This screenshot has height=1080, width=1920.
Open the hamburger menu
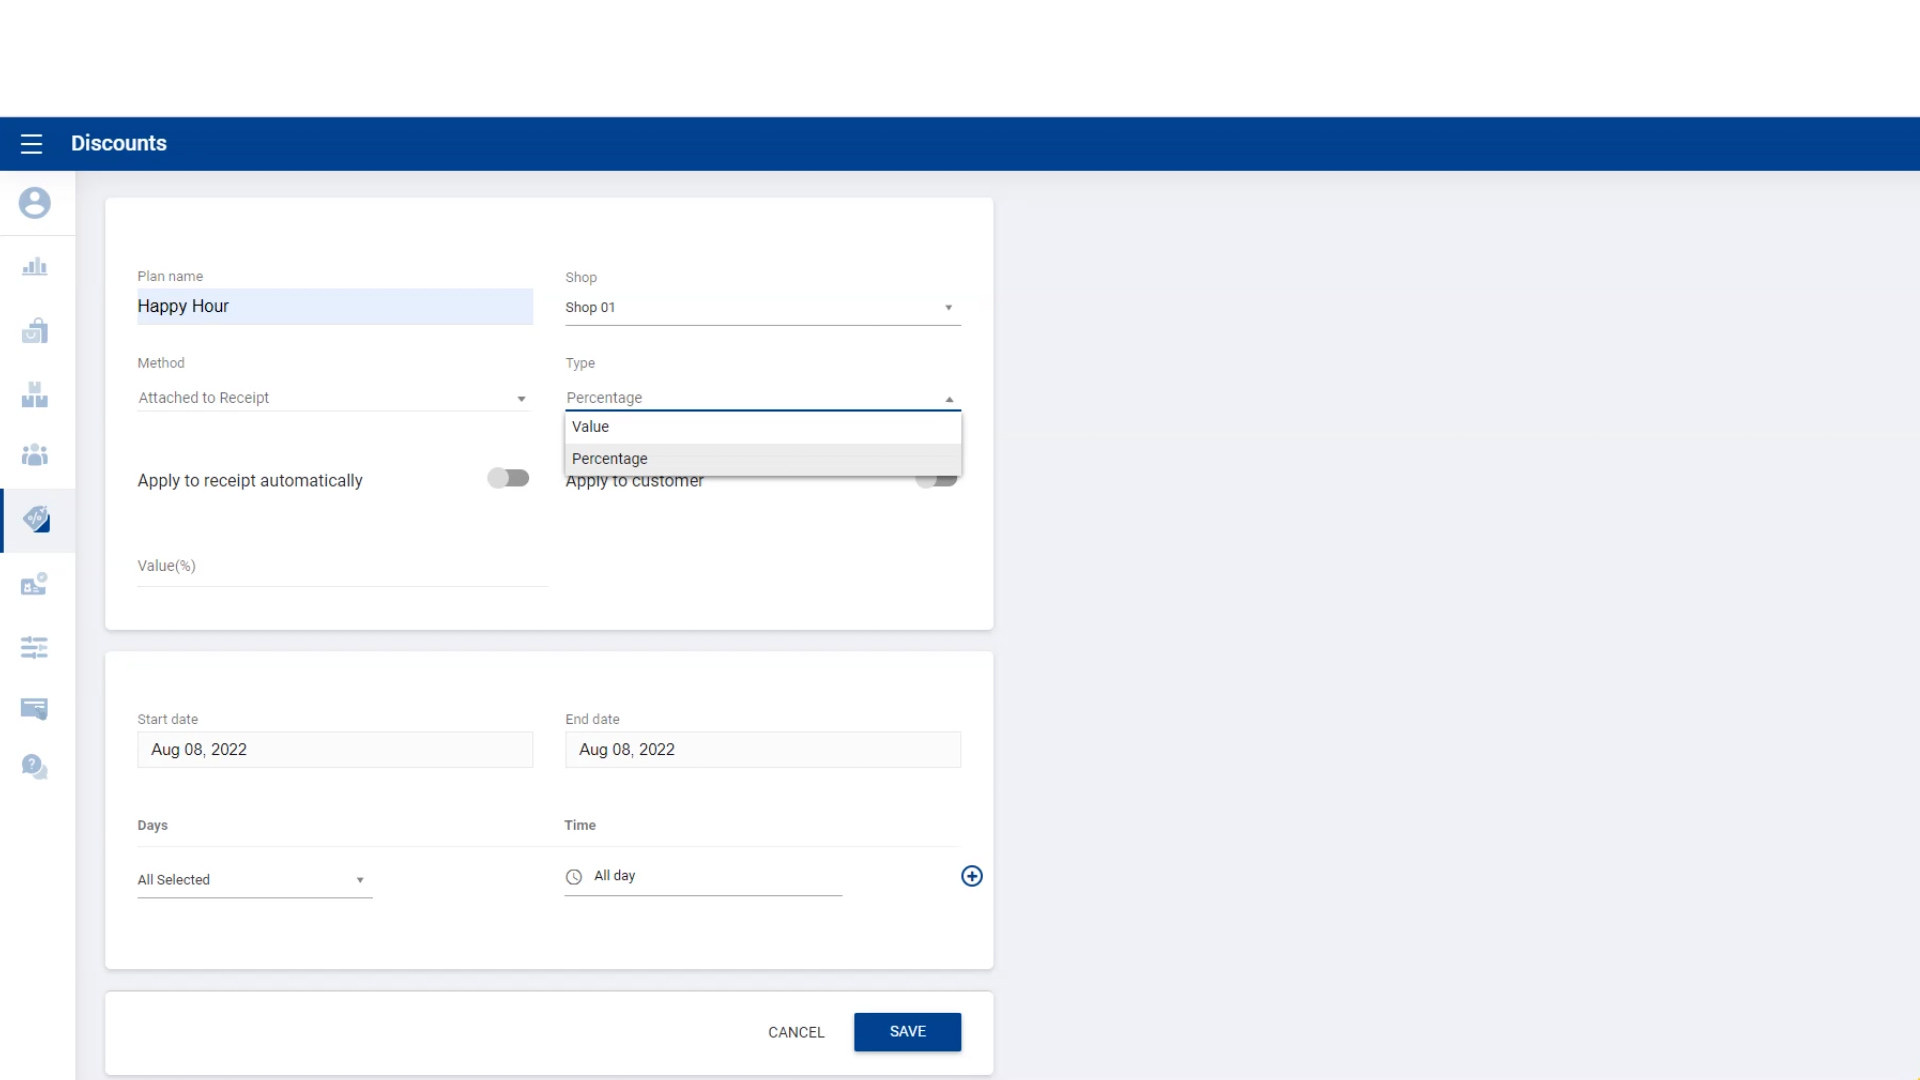coord(31,144)
